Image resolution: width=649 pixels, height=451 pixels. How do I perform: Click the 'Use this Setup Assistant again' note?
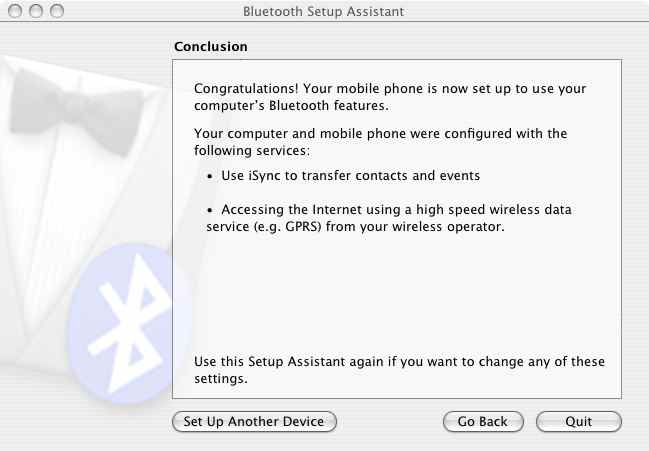(x=399, y=370)
